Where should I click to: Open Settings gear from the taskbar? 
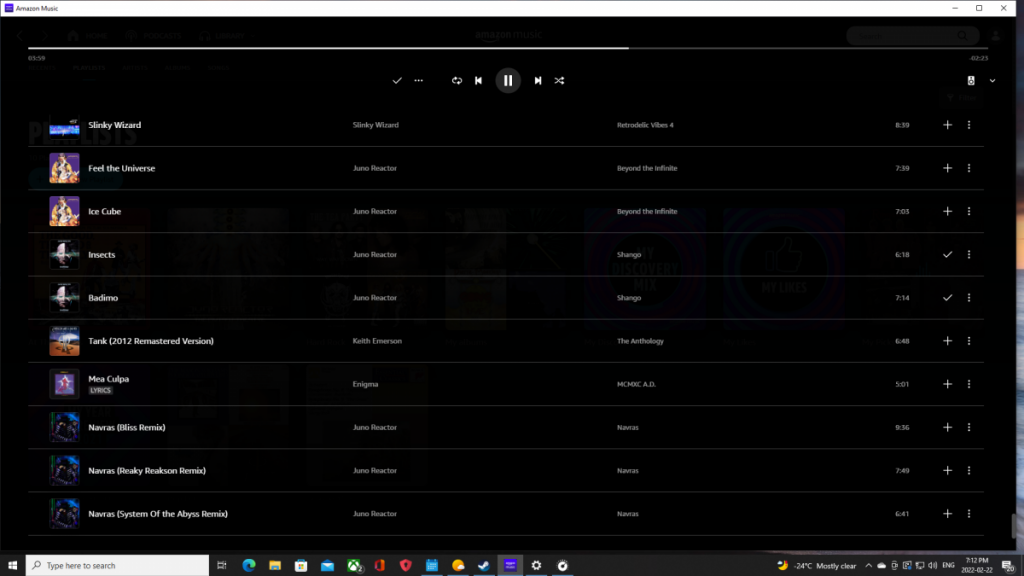tap(536, 566)
